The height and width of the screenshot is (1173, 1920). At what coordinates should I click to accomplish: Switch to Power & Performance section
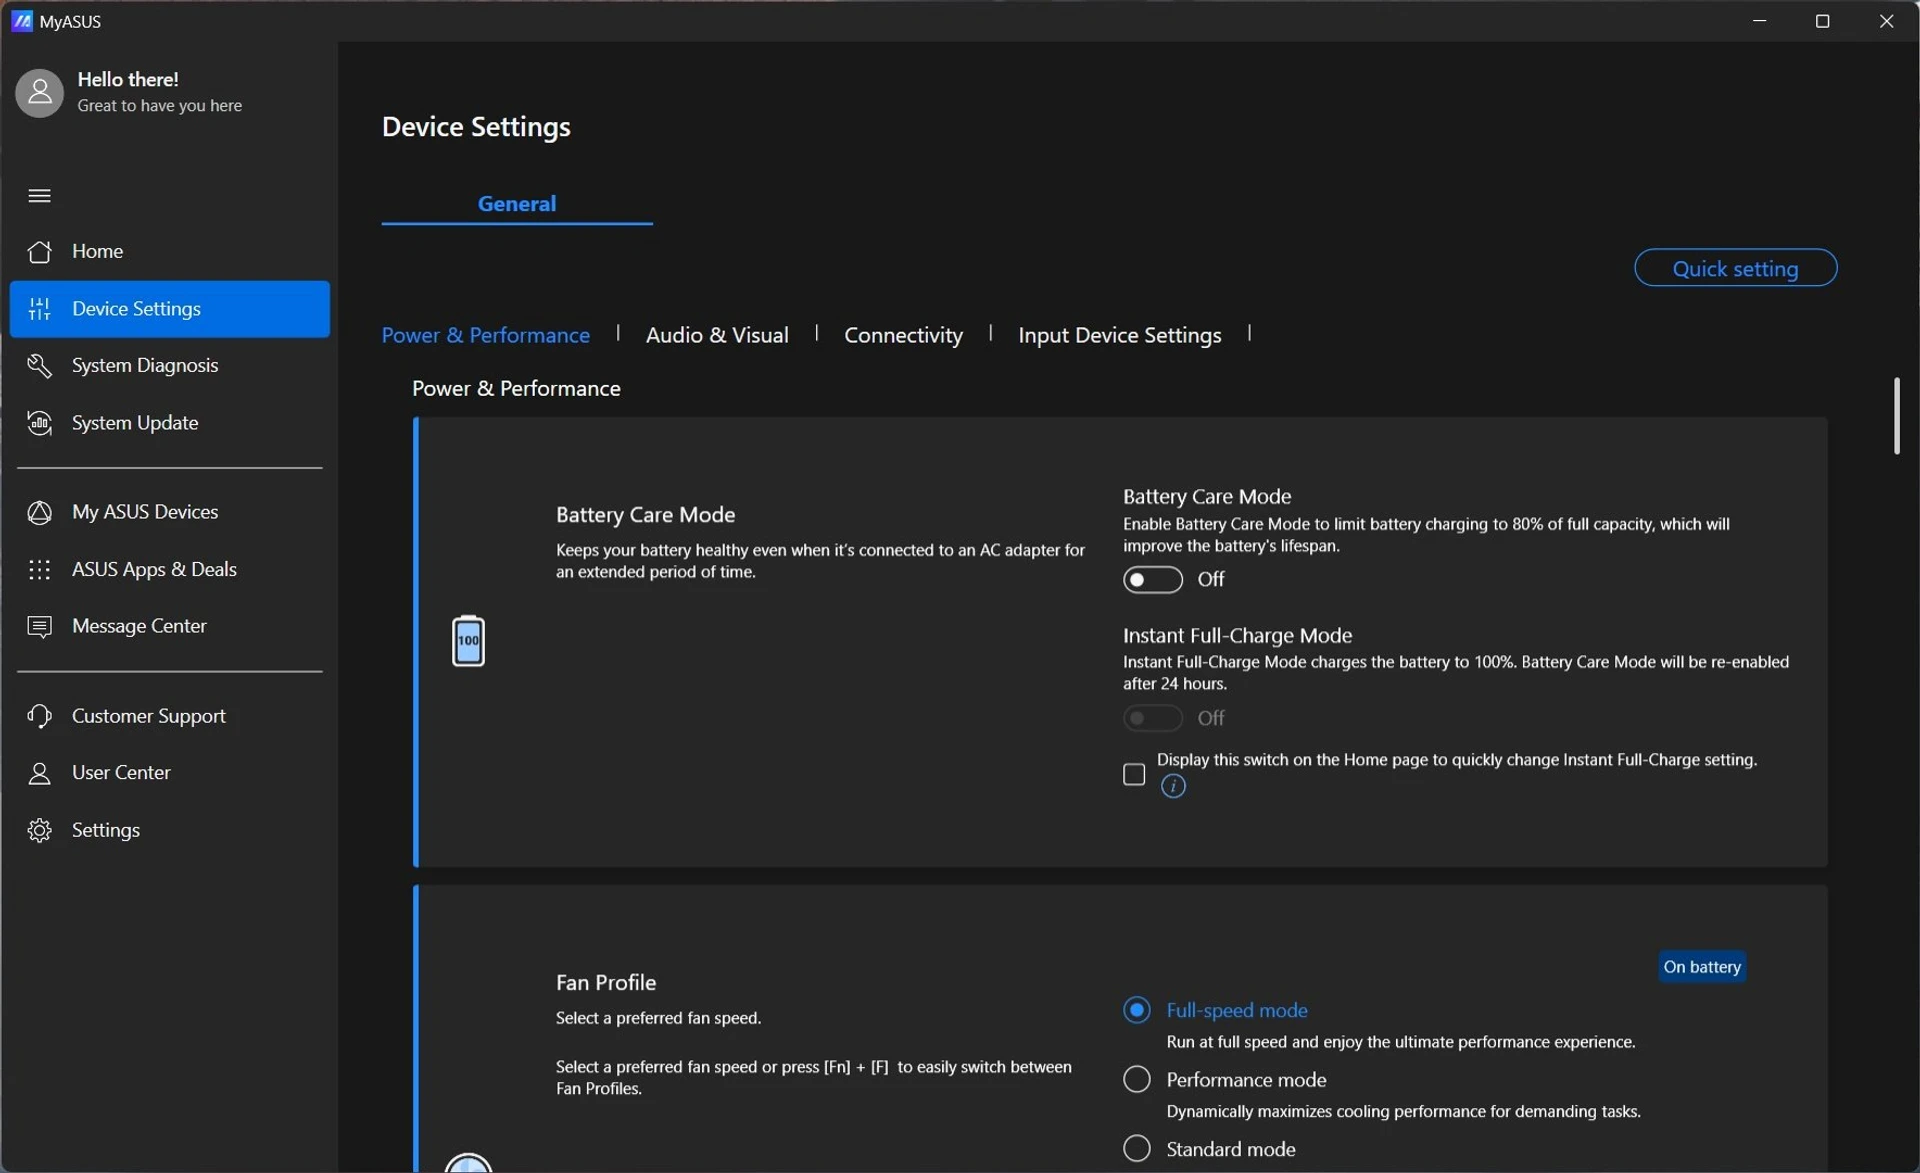point(486,335)
